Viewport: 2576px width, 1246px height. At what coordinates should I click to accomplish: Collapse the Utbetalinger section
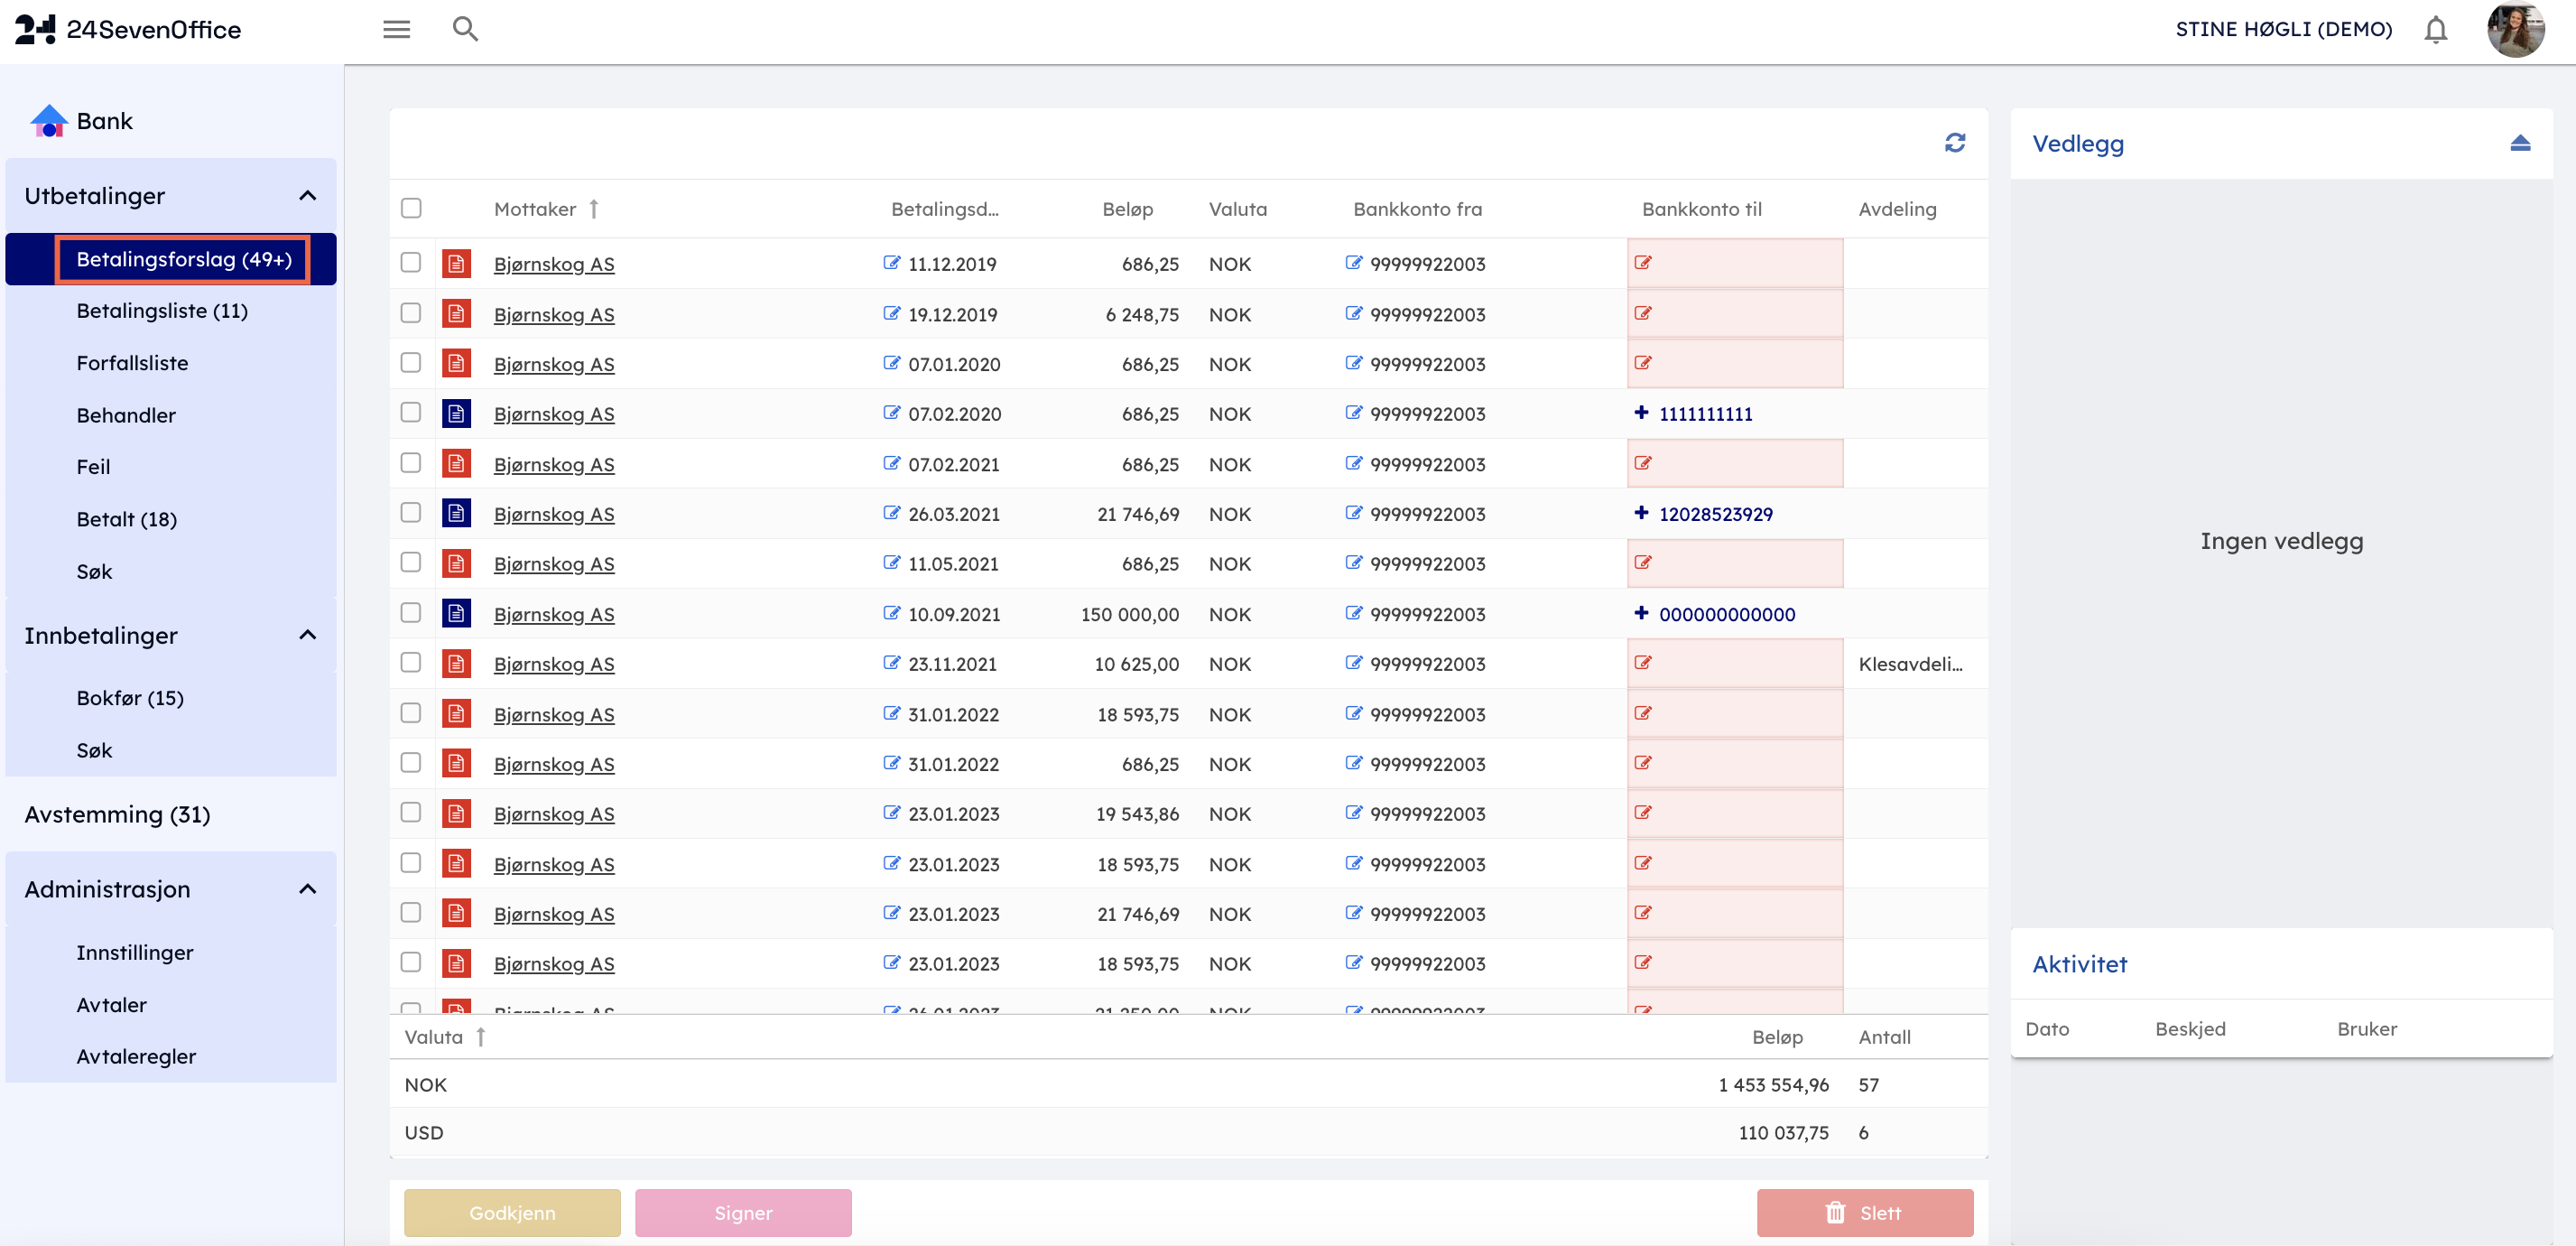307,196
